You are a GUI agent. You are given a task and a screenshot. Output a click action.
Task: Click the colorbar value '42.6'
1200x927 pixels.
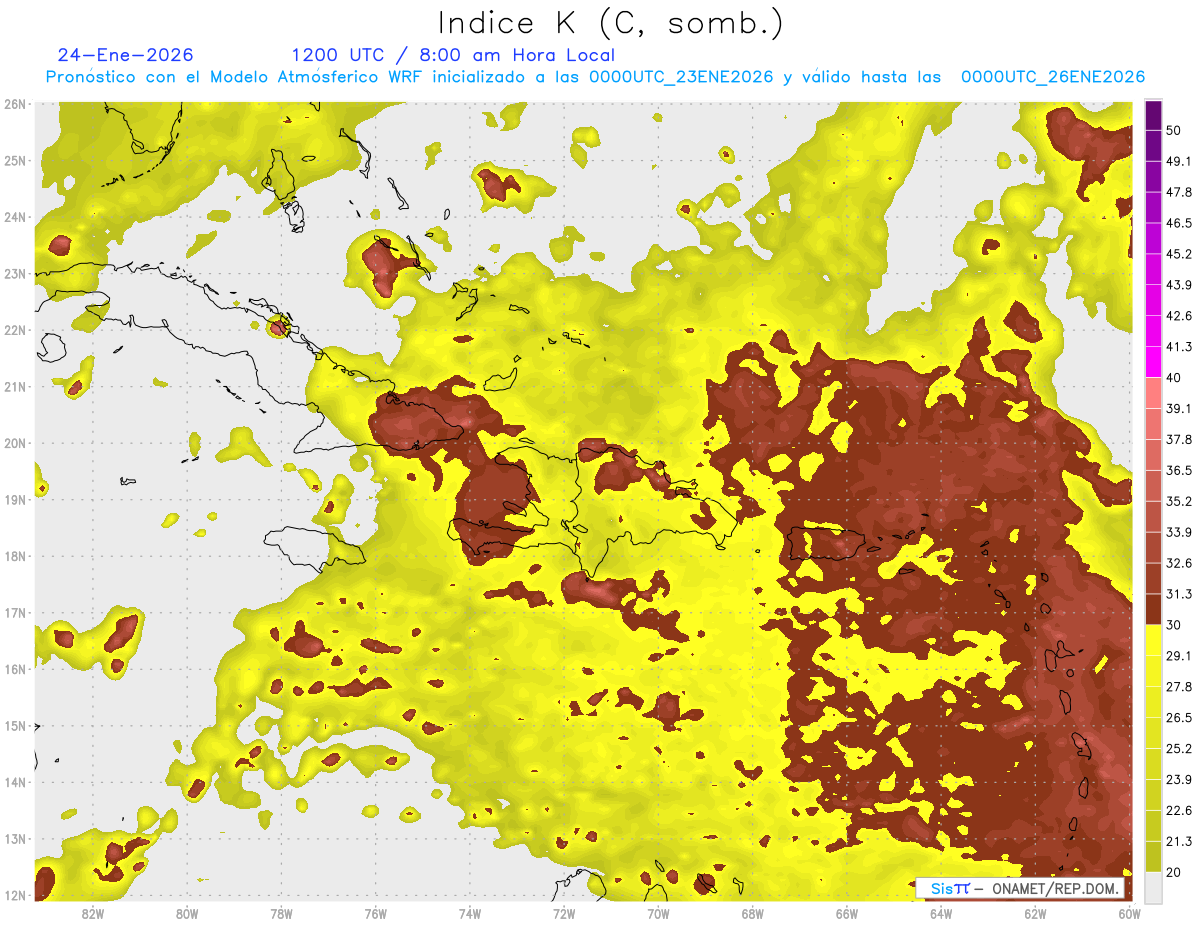[1179, 316]
